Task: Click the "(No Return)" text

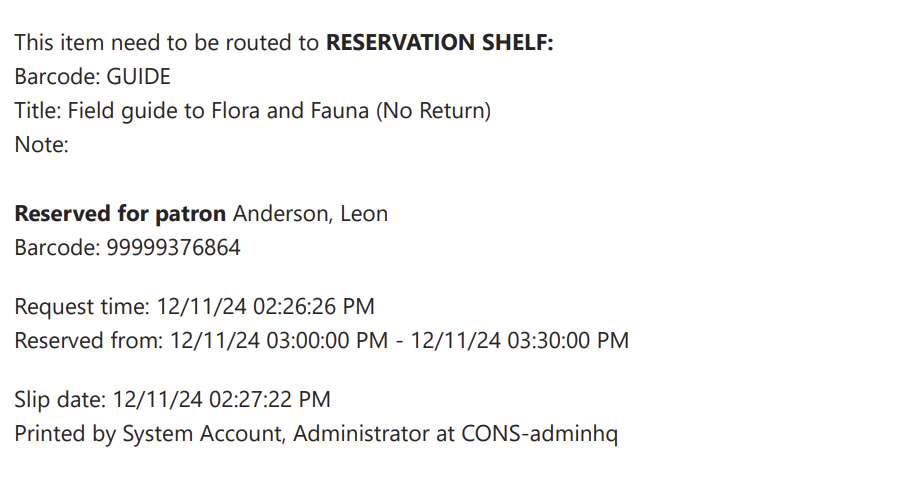Action: [x=433, y=111]
